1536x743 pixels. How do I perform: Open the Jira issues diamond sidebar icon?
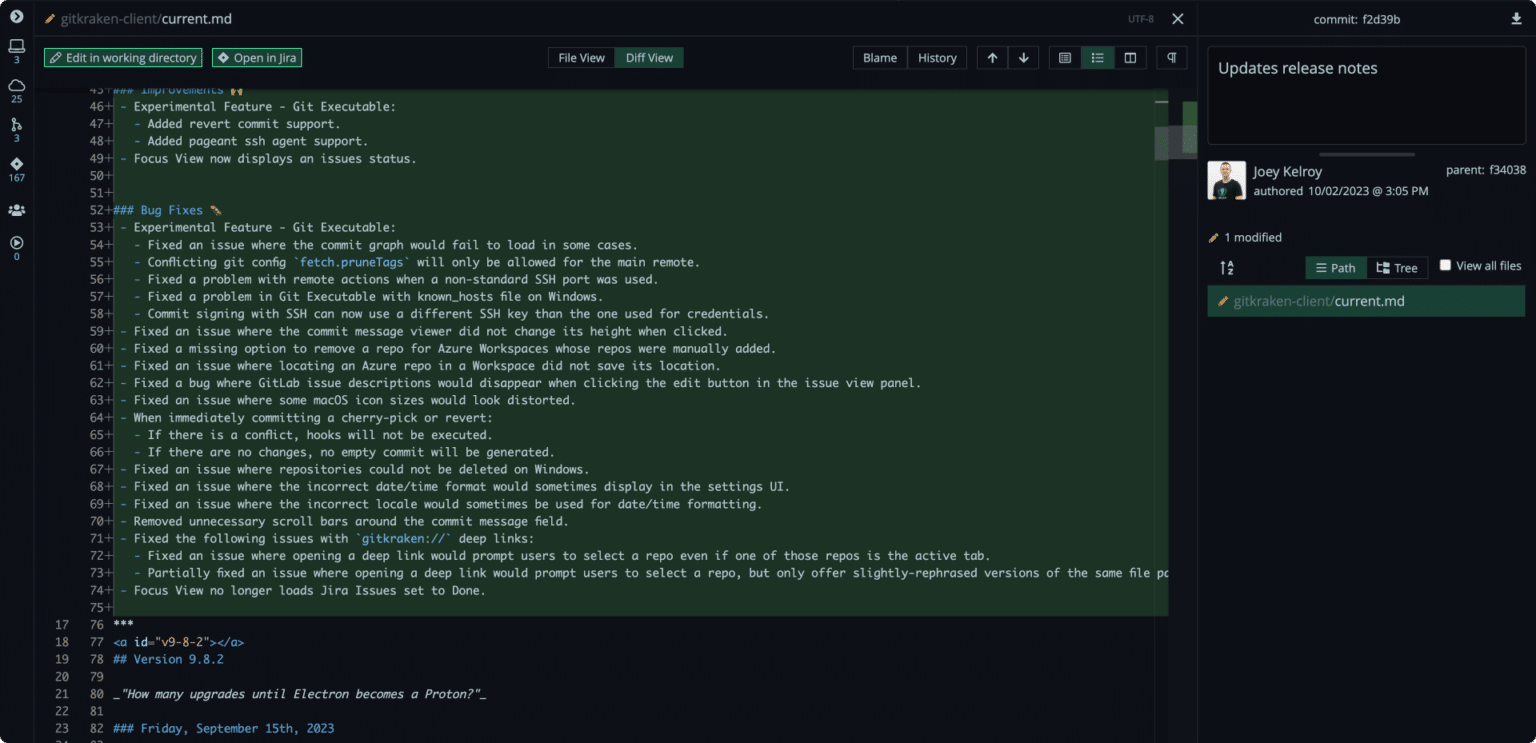click(x=16, y=164)
